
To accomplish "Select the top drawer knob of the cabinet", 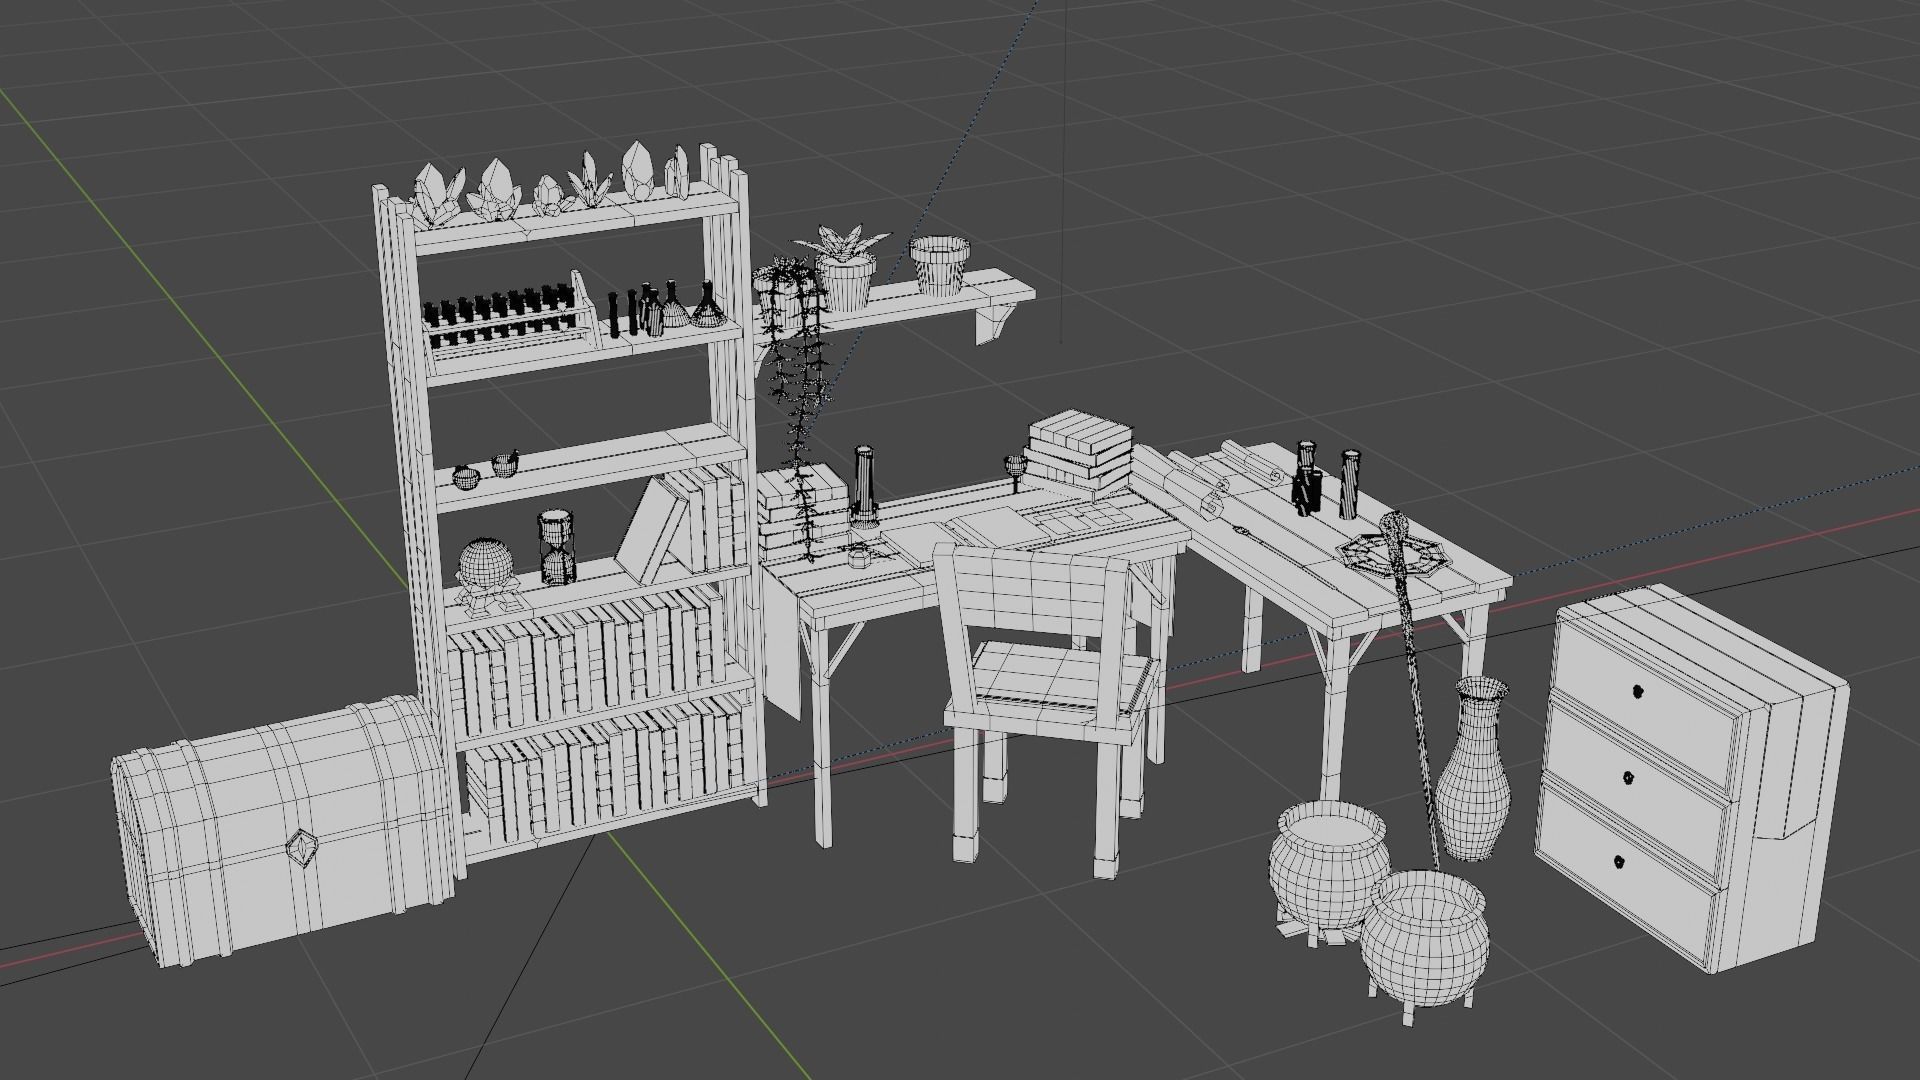I will pos(1637,691).
